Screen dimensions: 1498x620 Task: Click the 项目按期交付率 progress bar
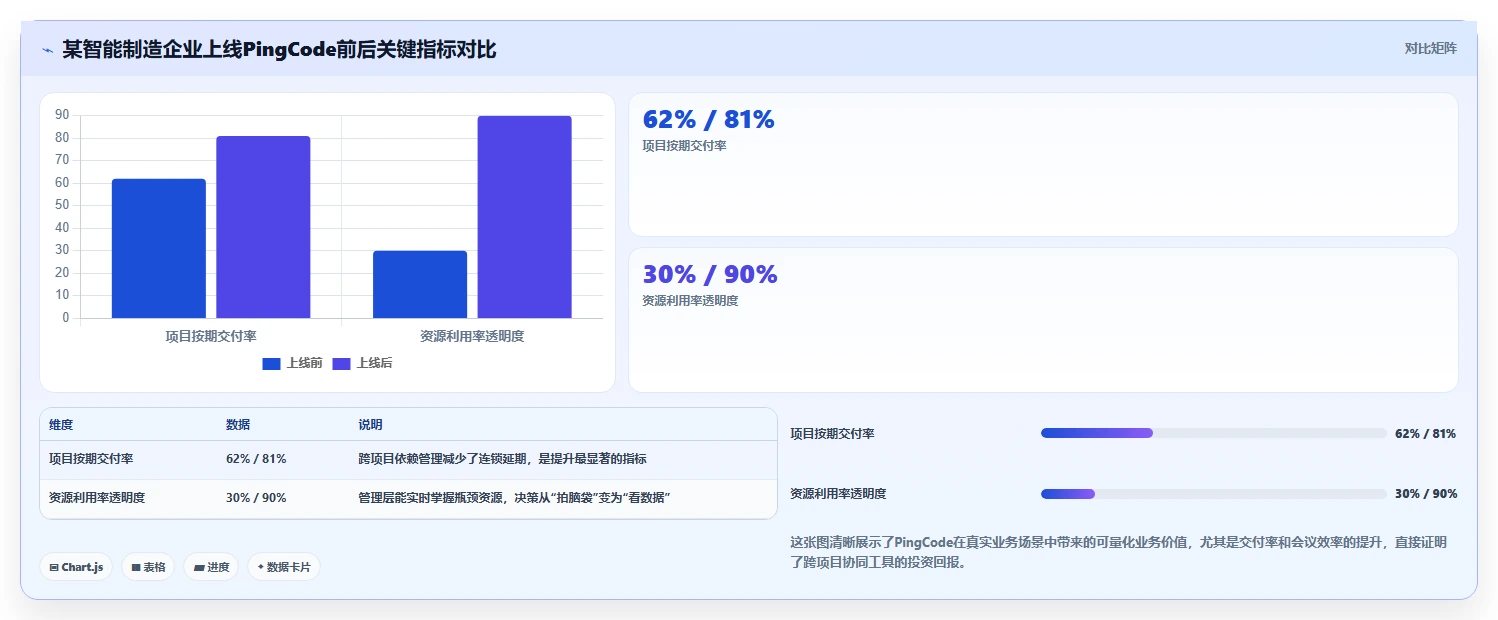click(1213, 433)
